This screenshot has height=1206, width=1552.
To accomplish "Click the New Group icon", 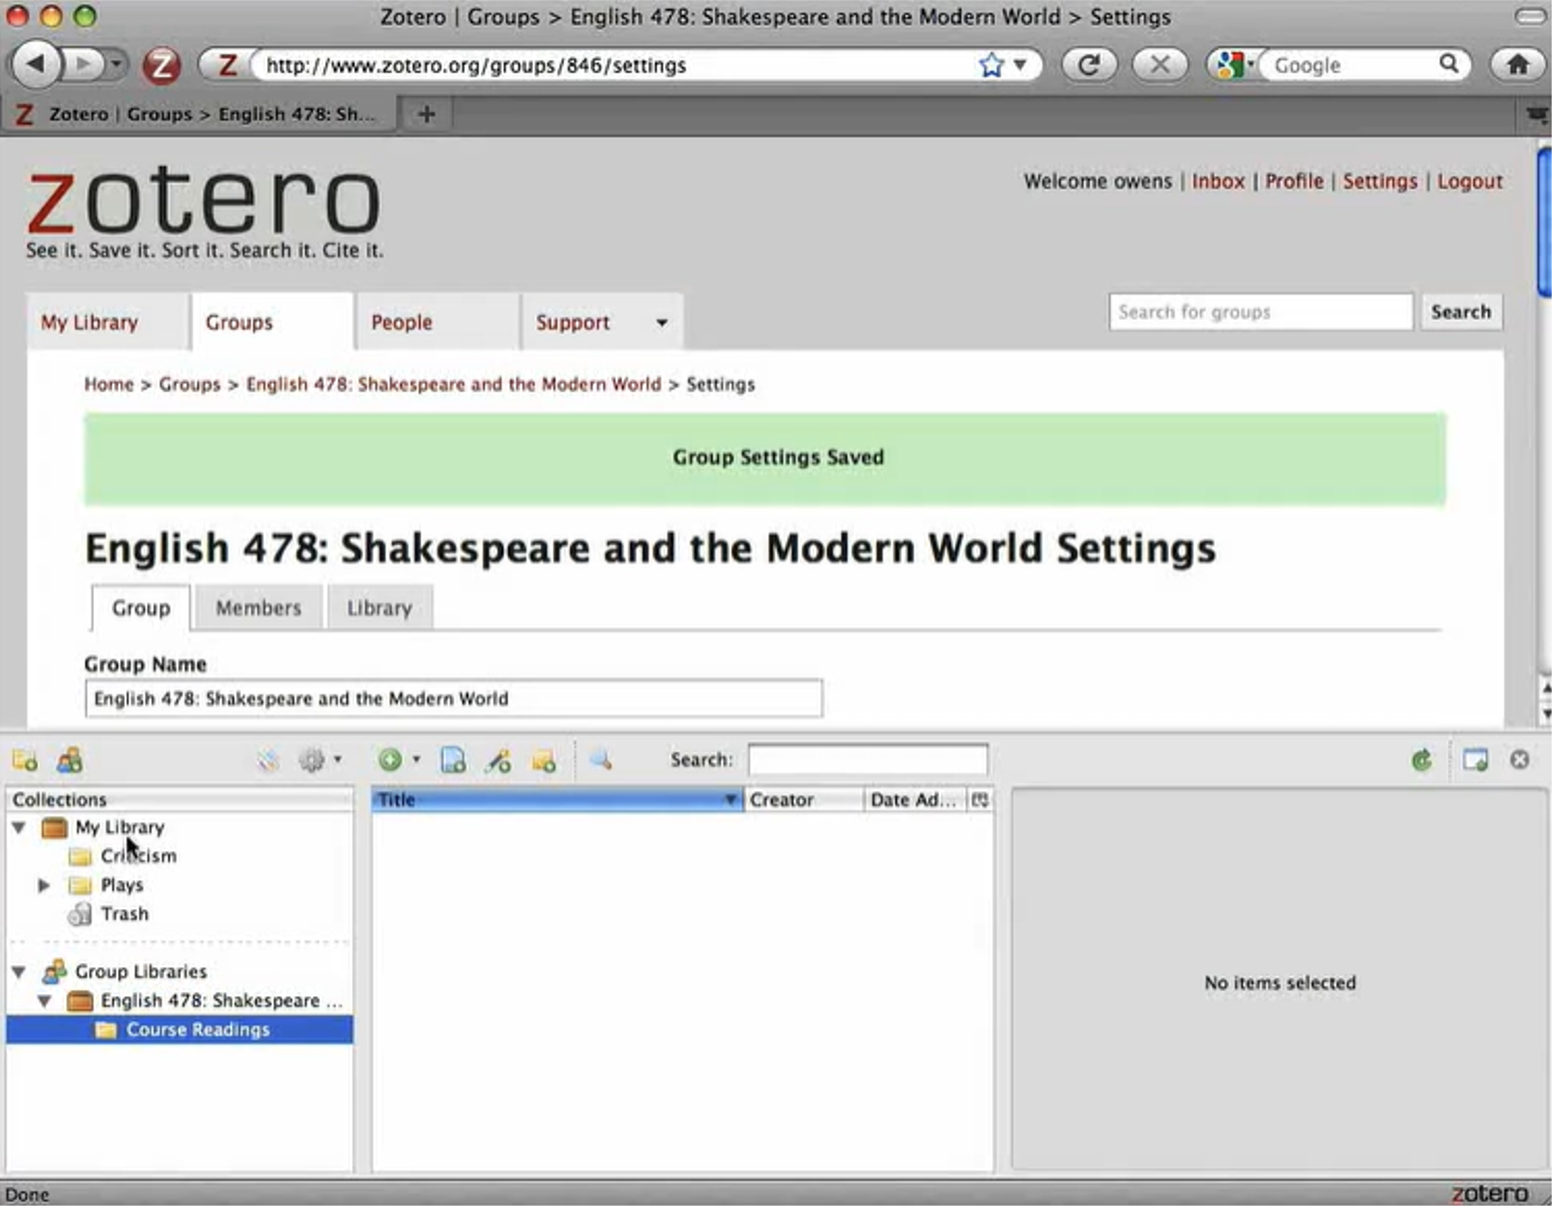I will [69, 761].
